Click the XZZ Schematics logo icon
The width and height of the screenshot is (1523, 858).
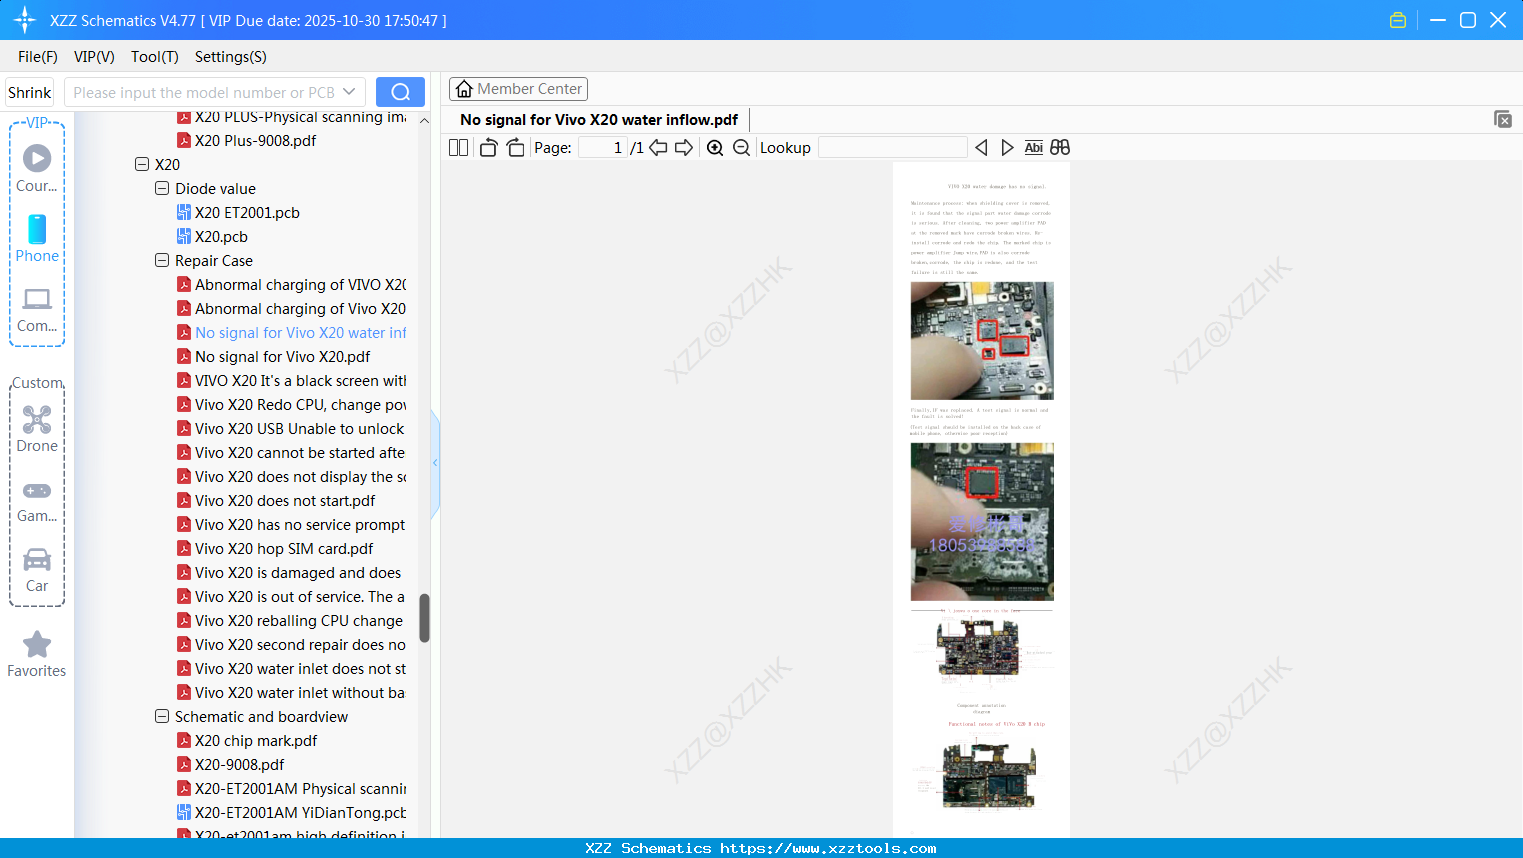pyautogui.click(x=25, y=20)
